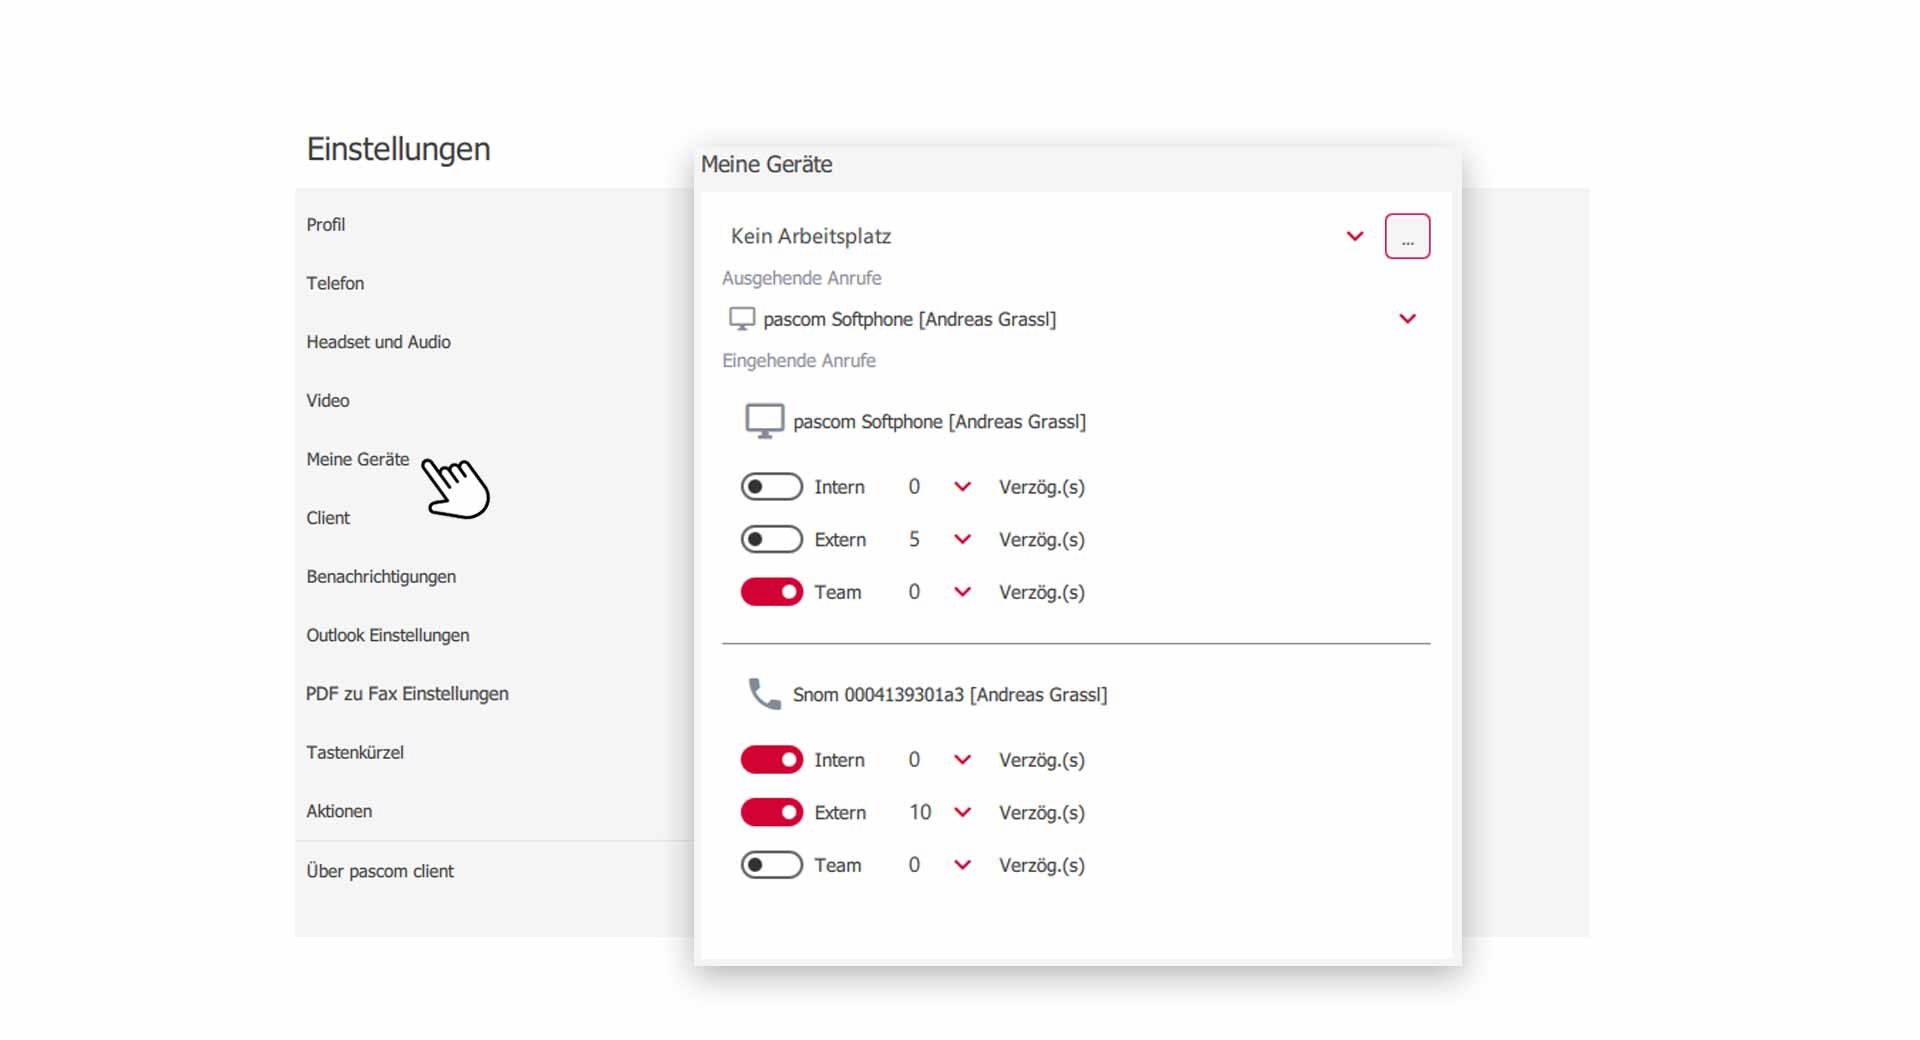Open Softphone Intern delay dropdown
This screenshot has width=1920, height=1040.
pyautogui.click(x=962, y=487)
